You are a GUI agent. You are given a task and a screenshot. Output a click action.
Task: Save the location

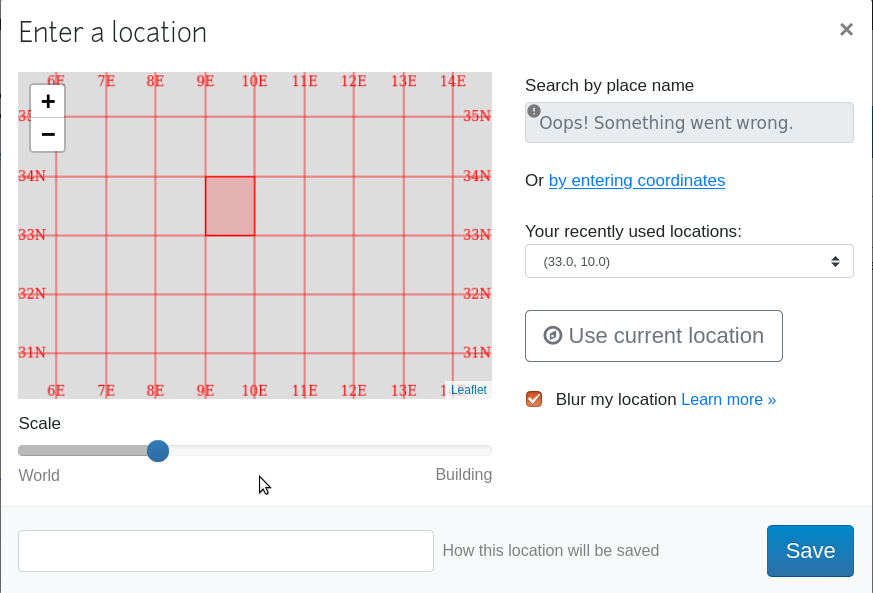pos(810,551)
